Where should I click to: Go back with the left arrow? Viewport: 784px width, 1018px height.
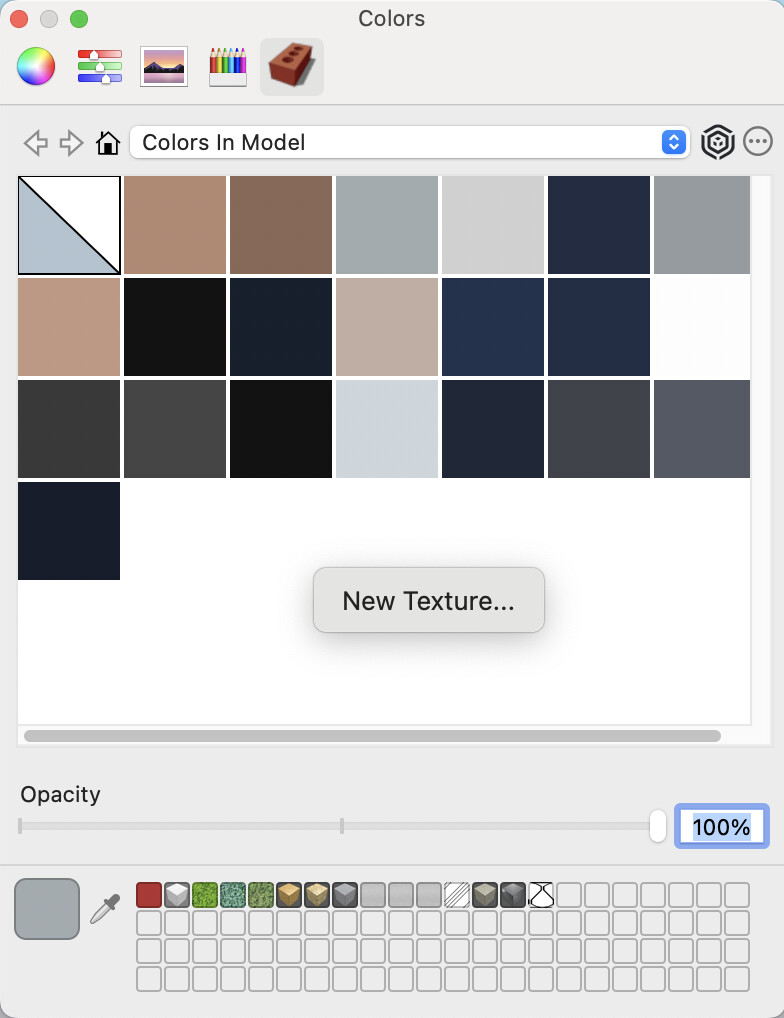pos(36,143)
